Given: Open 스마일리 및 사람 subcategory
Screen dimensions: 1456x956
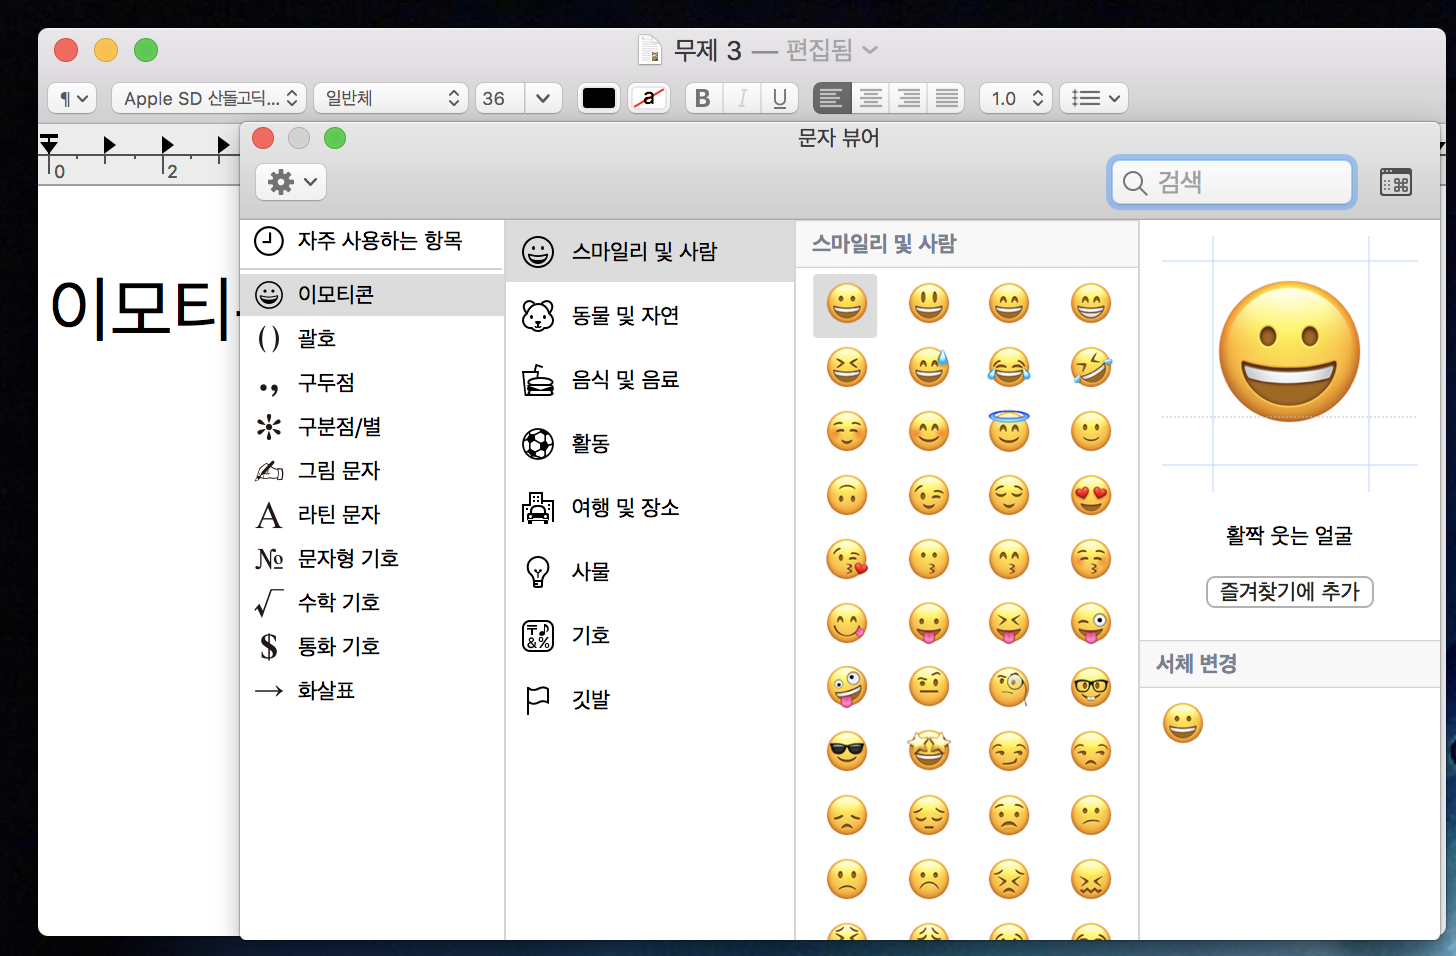Looking at the screenshot, I should pos(650,251).
